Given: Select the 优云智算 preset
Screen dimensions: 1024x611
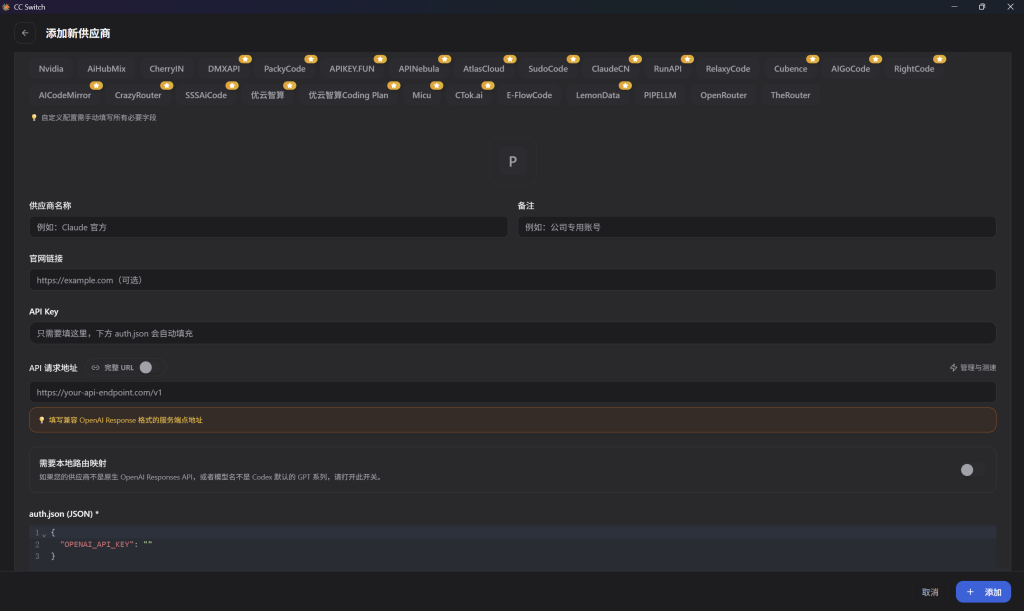Looking at the screenshot, I should (268, 95).
